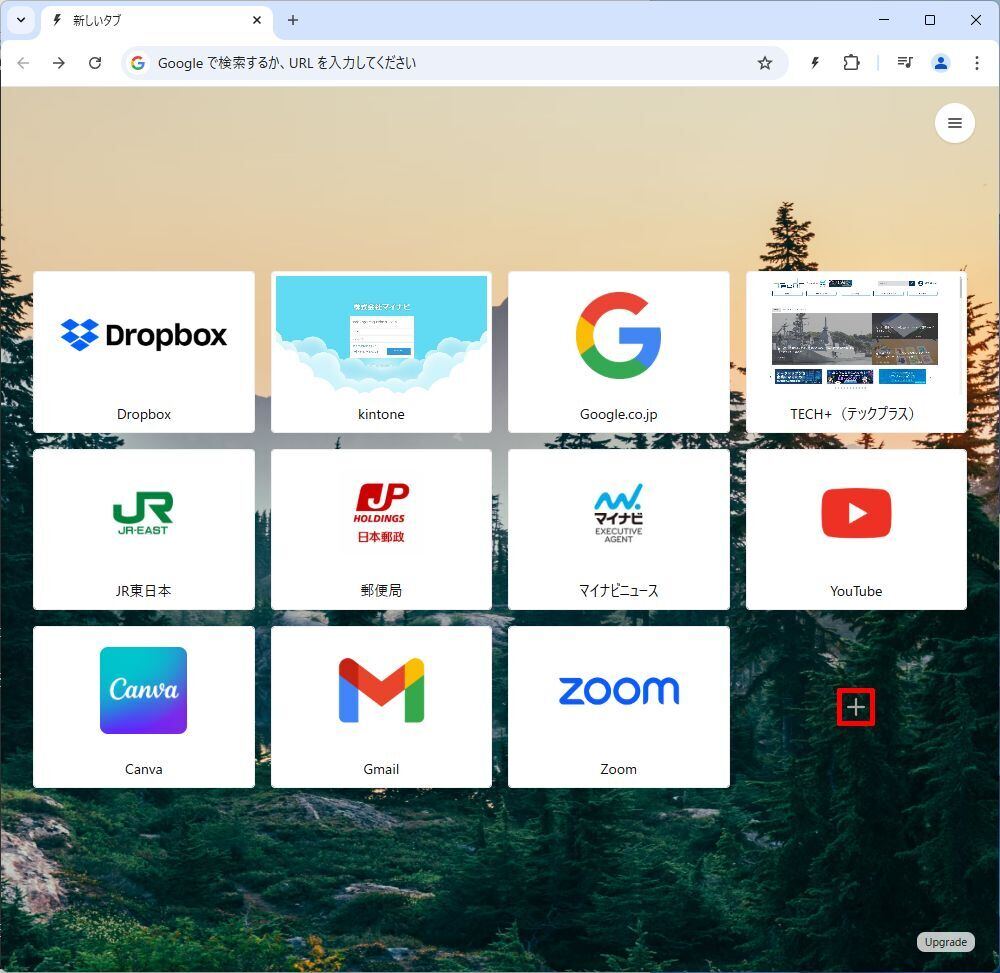The height and width of the screenshot is (973, 1000).
Task: Minimize the browser window
Action: tap(884, 20)
